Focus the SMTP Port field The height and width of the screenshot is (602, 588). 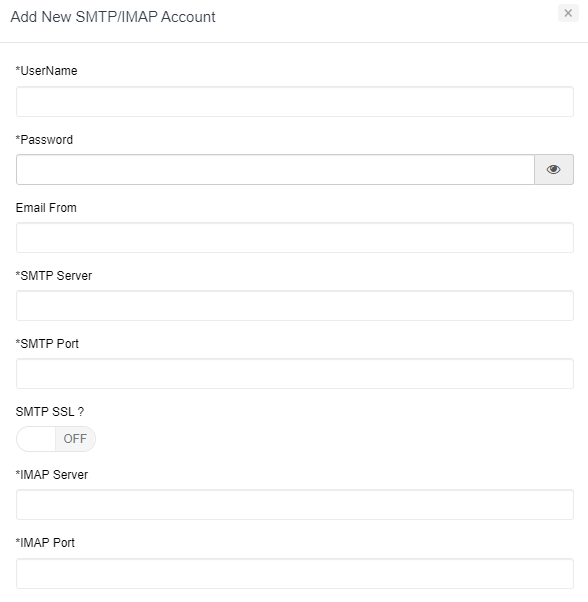tap(295, 374)
